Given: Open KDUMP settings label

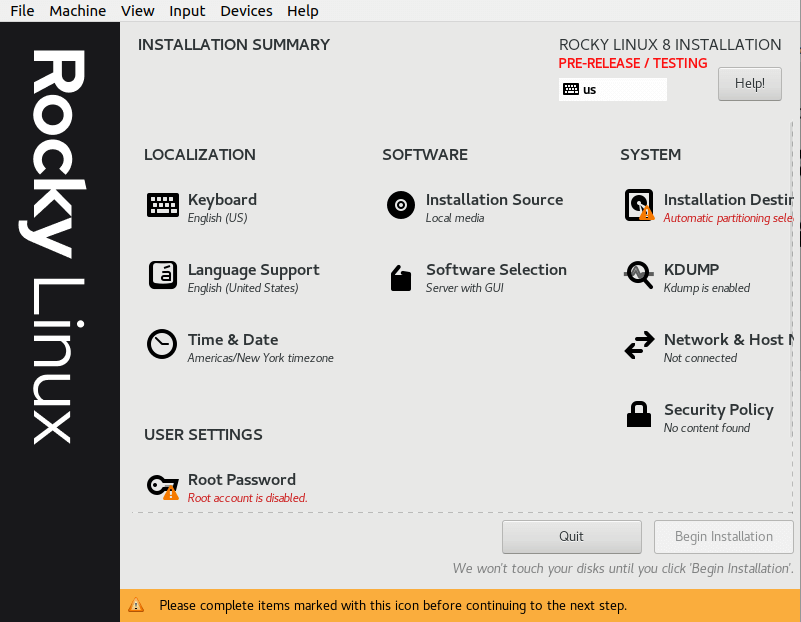Looking at the screenshot, I should click(691, 270).
